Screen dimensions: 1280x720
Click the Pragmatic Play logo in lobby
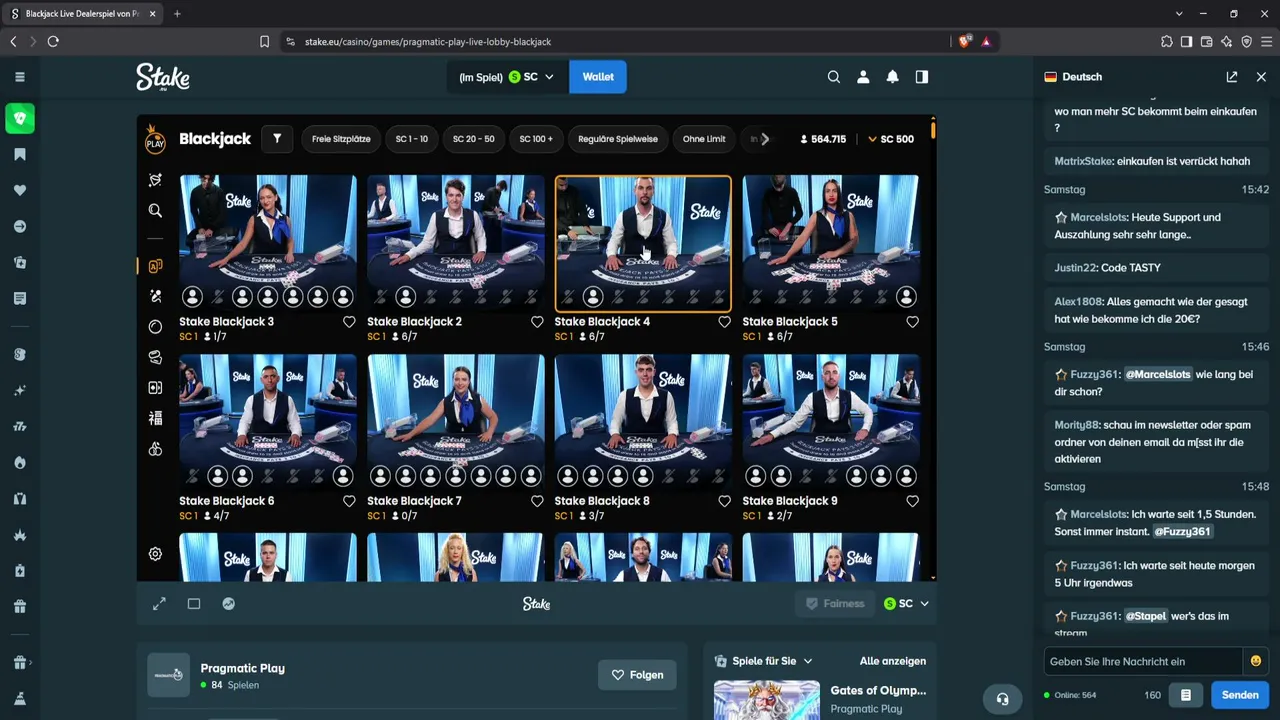155,140
